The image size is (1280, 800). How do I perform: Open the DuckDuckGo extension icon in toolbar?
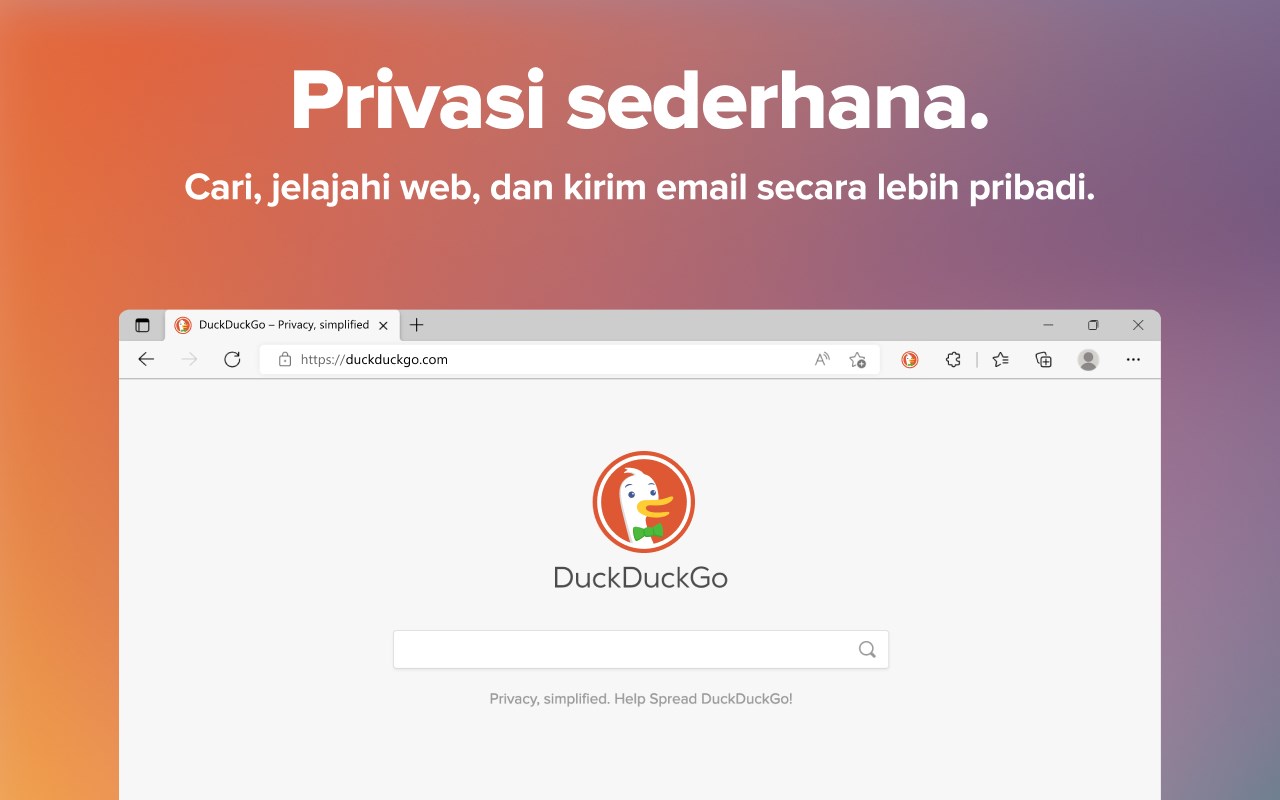pos(910,359)
